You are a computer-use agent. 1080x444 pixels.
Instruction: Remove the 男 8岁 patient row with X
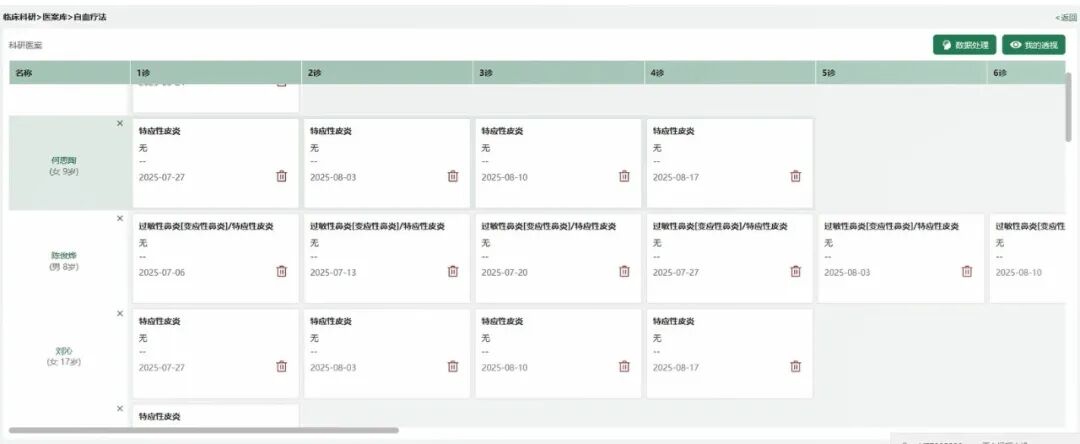click(x=120, y=218)
